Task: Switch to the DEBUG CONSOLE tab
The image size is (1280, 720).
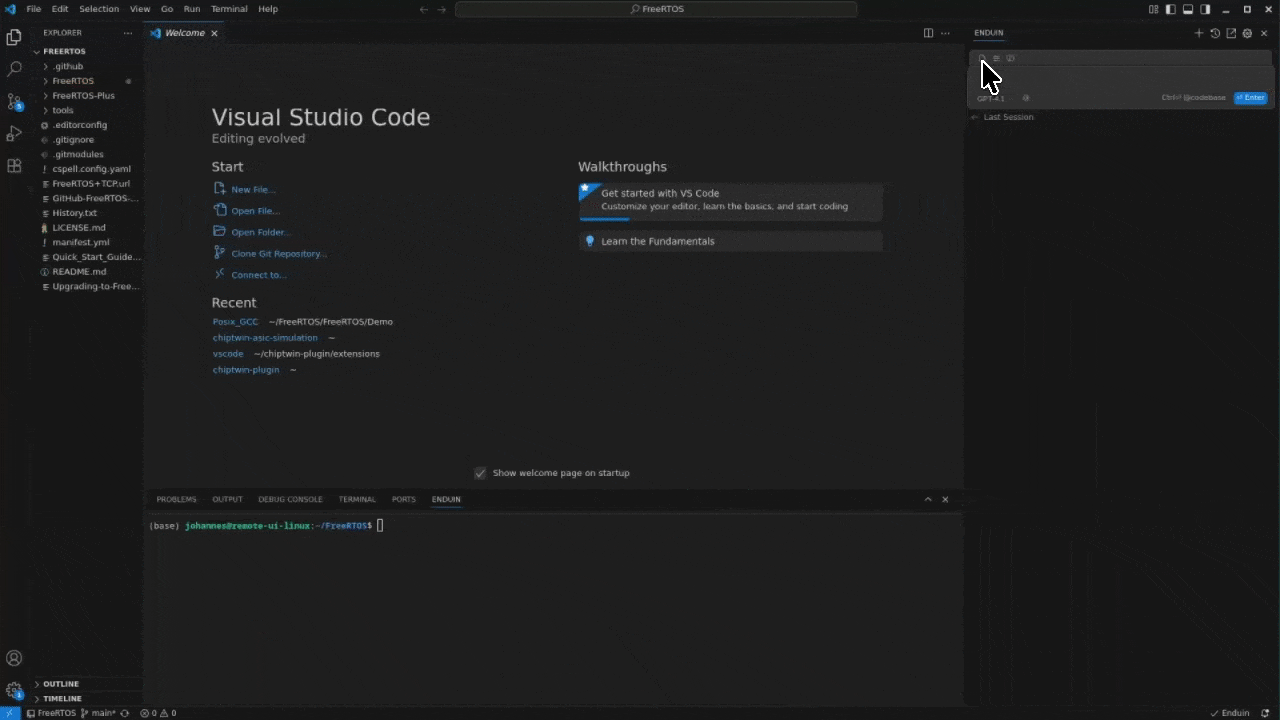Action: coord(290,499)
